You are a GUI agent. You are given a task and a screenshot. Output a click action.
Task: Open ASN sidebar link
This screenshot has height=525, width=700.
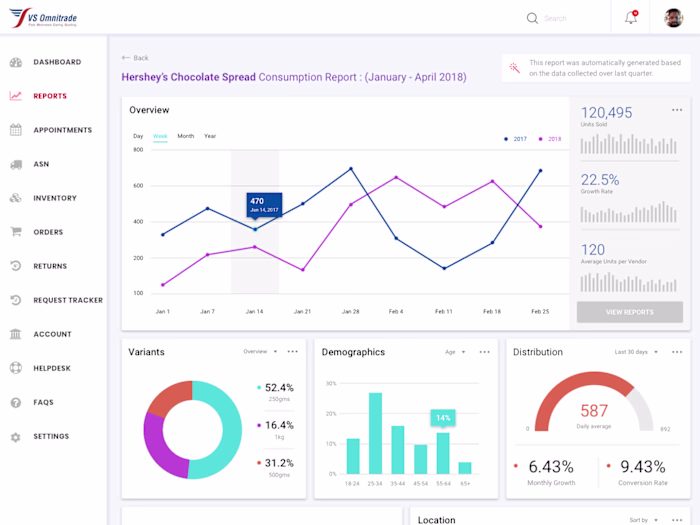point(41,164)
